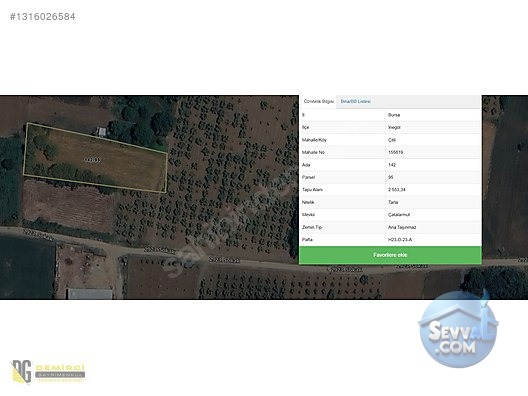Screen dimensions: 528x396
Task: Select the Zemin Tip value Ana Taşınmaz
Action: (x=402, y=227)
